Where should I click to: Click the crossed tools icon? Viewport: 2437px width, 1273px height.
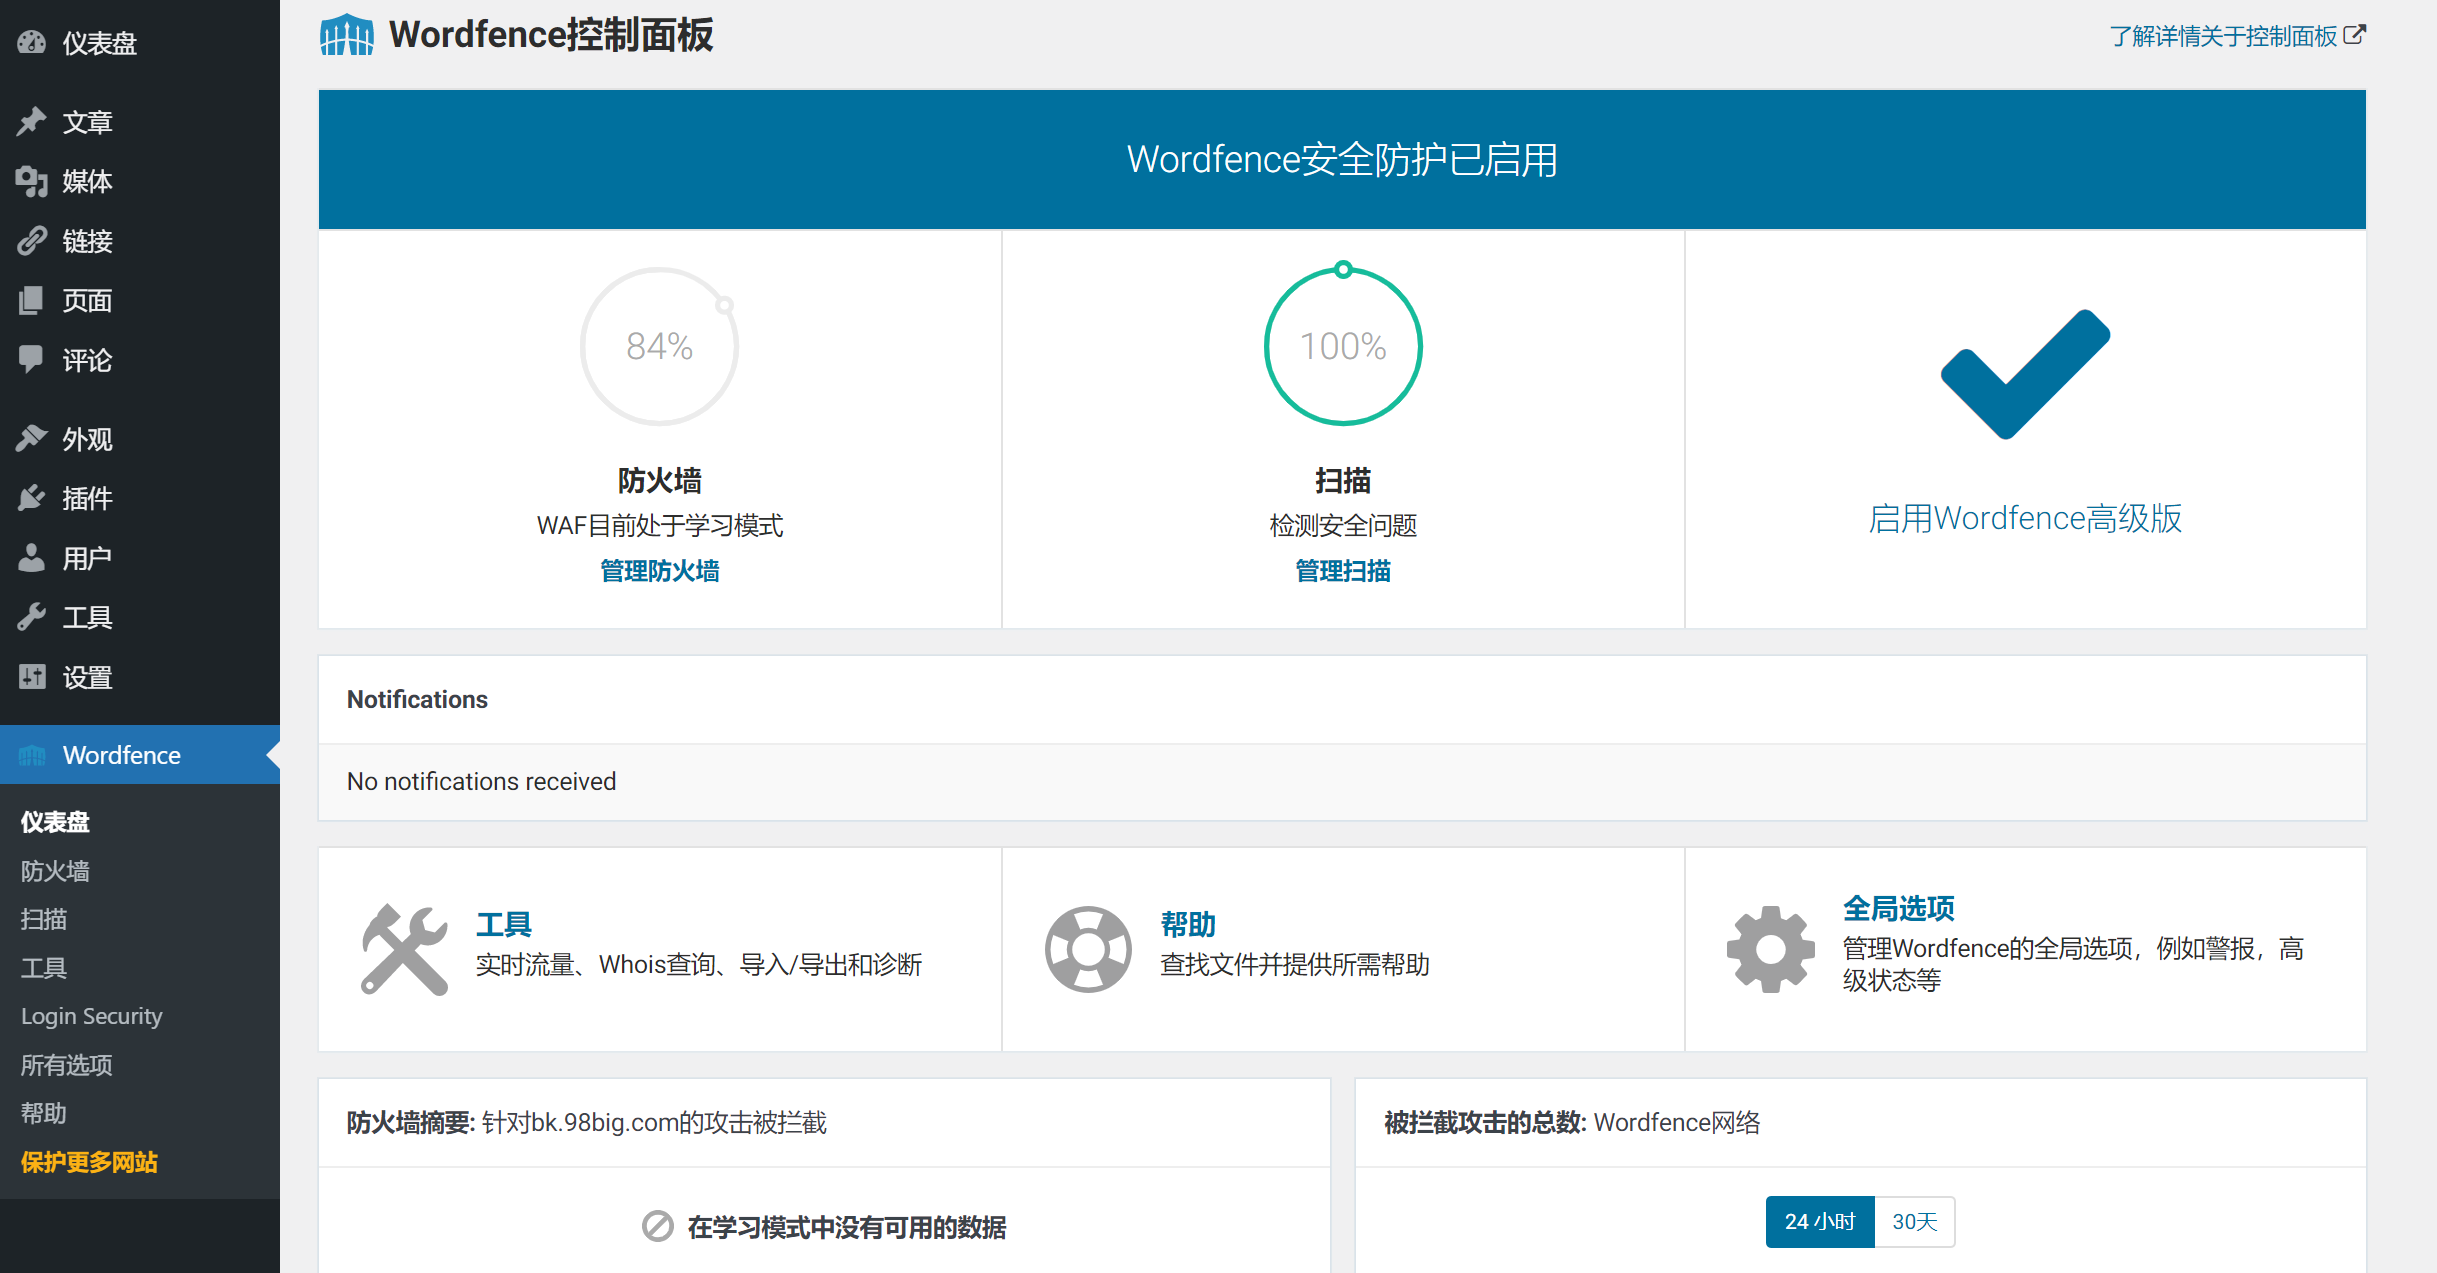404,949
